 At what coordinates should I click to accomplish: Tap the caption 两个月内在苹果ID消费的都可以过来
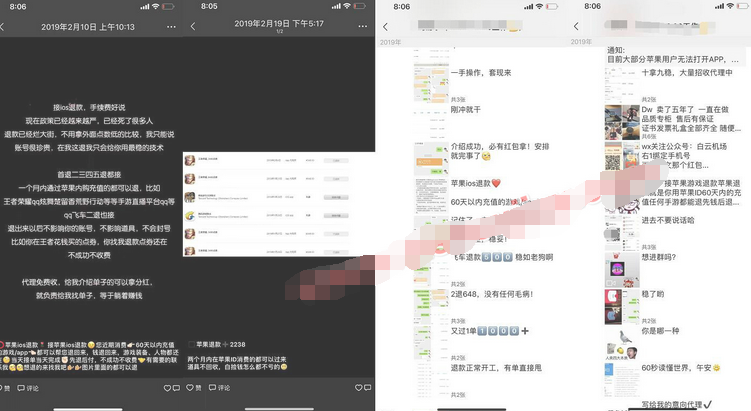[x=237, y=359]
